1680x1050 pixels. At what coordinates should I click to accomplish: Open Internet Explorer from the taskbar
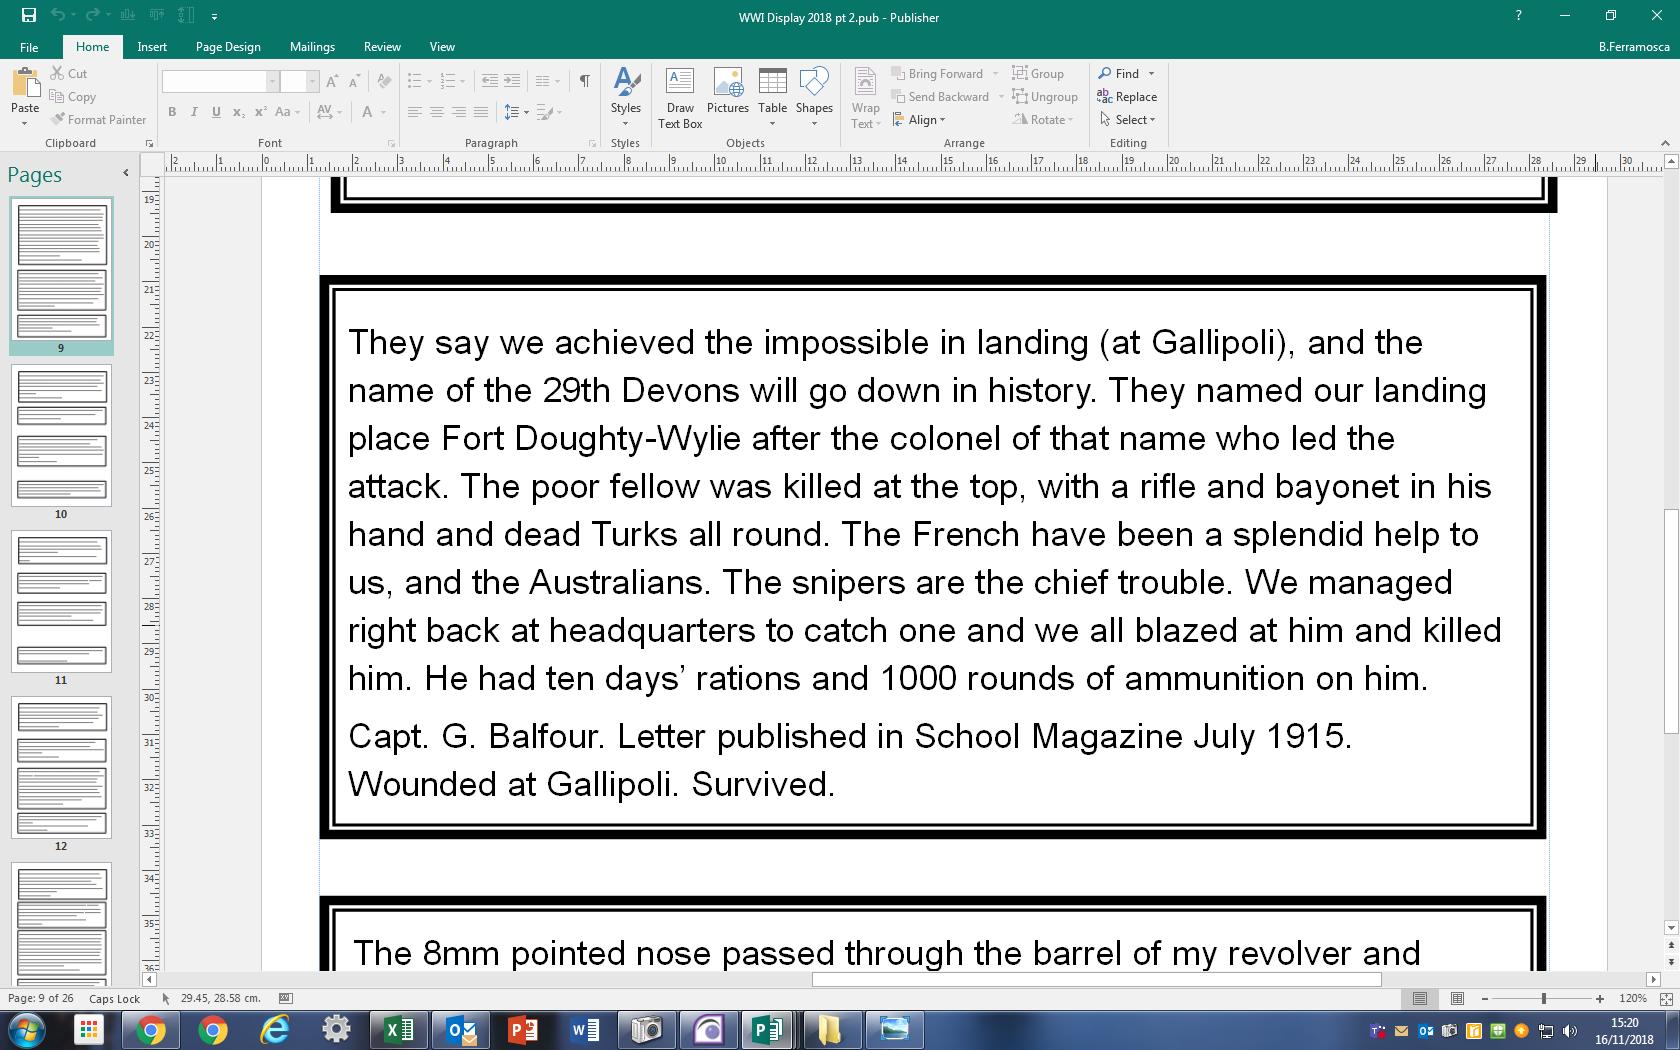[x=275, y=1029]
